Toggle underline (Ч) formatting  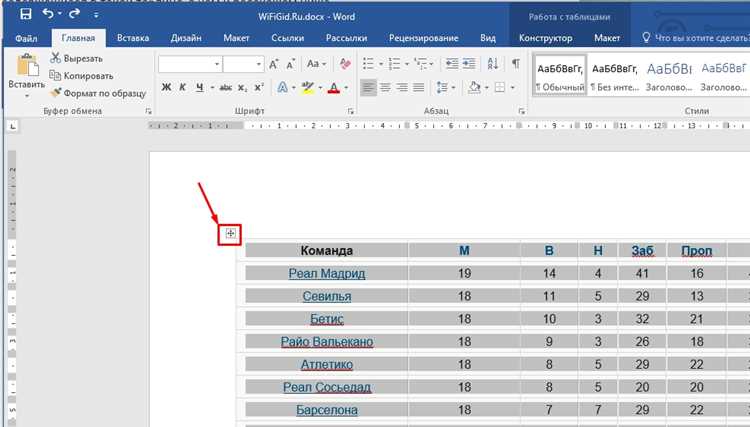coord(199,88)
